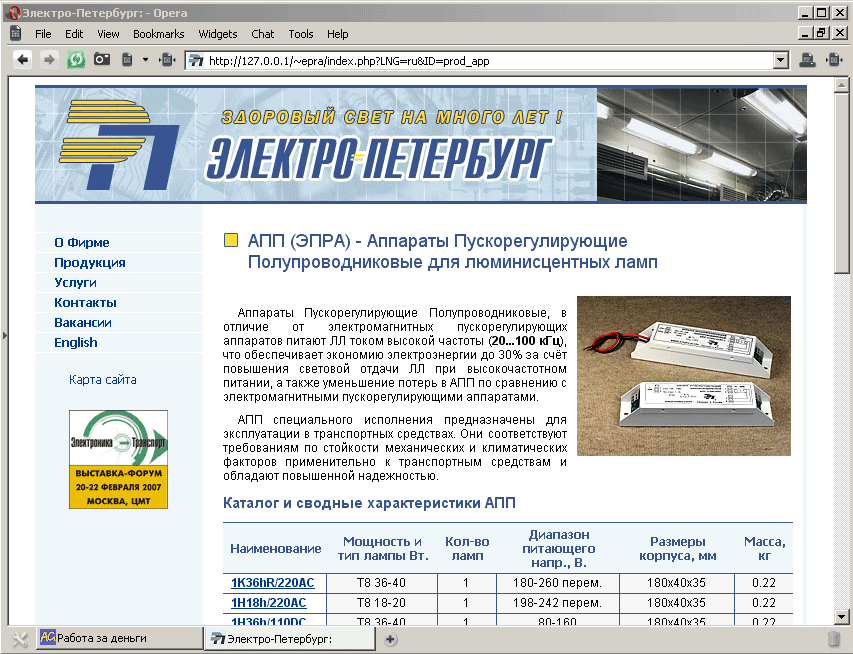Viewport: 853px width, 654px height.
Task: Click the new page document icon
Action: 127,59
